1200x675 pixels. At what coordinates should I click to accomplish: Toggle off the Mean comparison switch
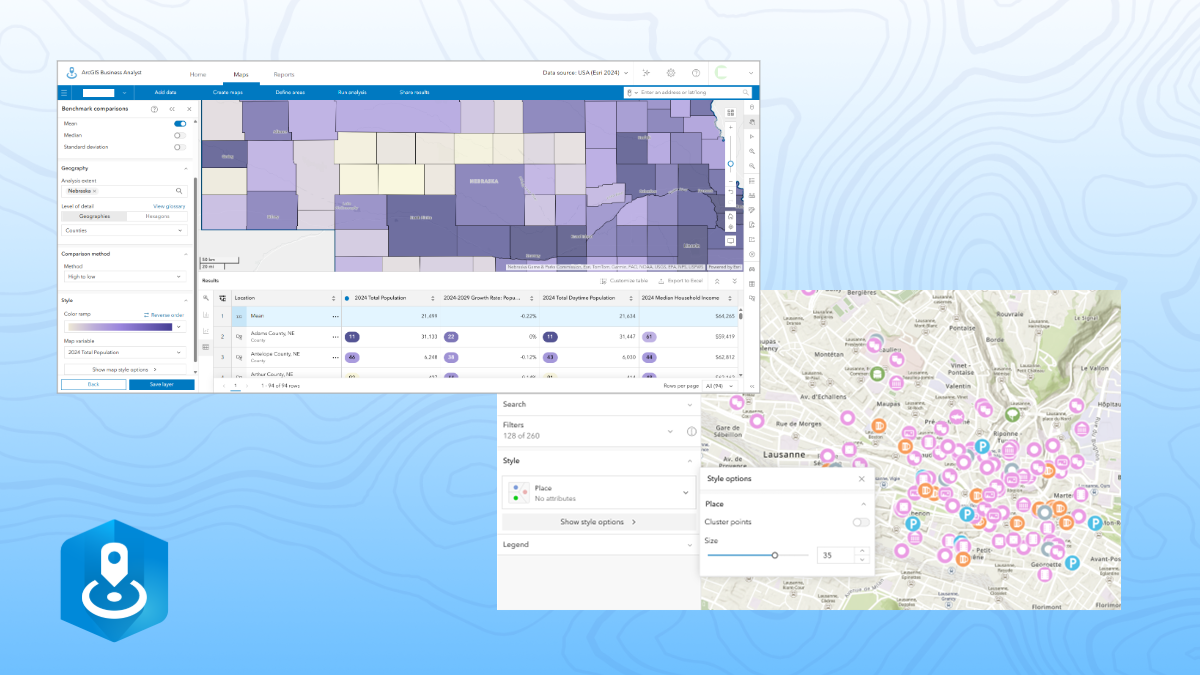[180, 123]
